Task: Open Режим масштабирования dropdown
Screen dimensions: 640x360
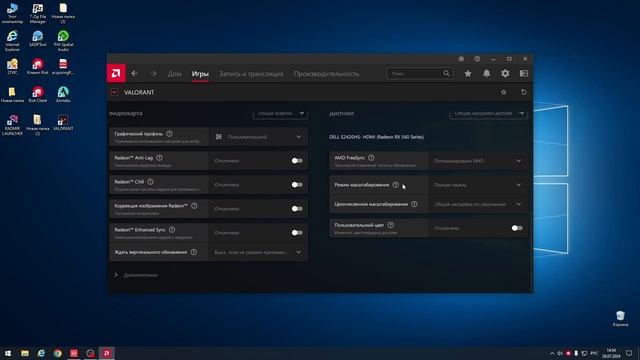Action: [x=478, y=185]
